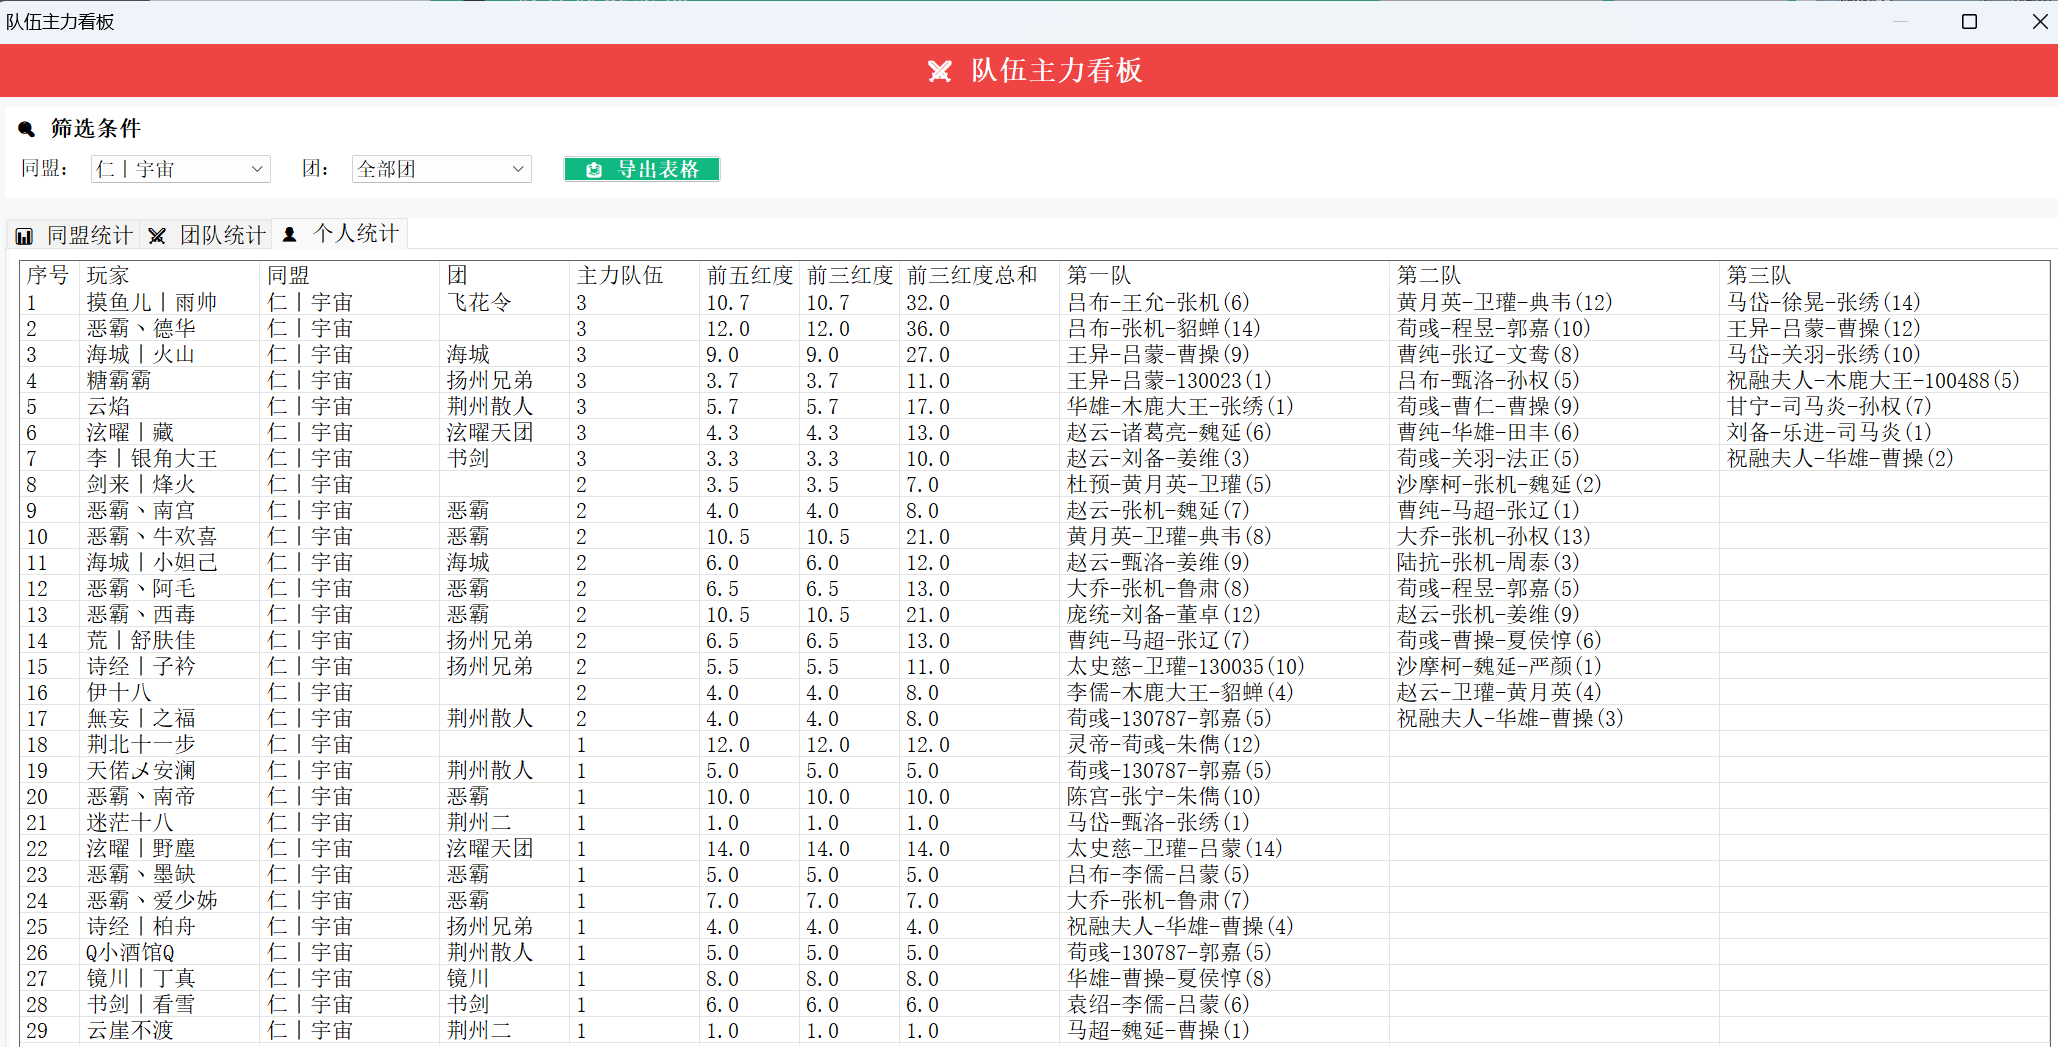The width and height of the screenshot is (2058, 1047).
Task: Click the magnifier icon beside 筛选条件
Action: [x=27, y=129]
